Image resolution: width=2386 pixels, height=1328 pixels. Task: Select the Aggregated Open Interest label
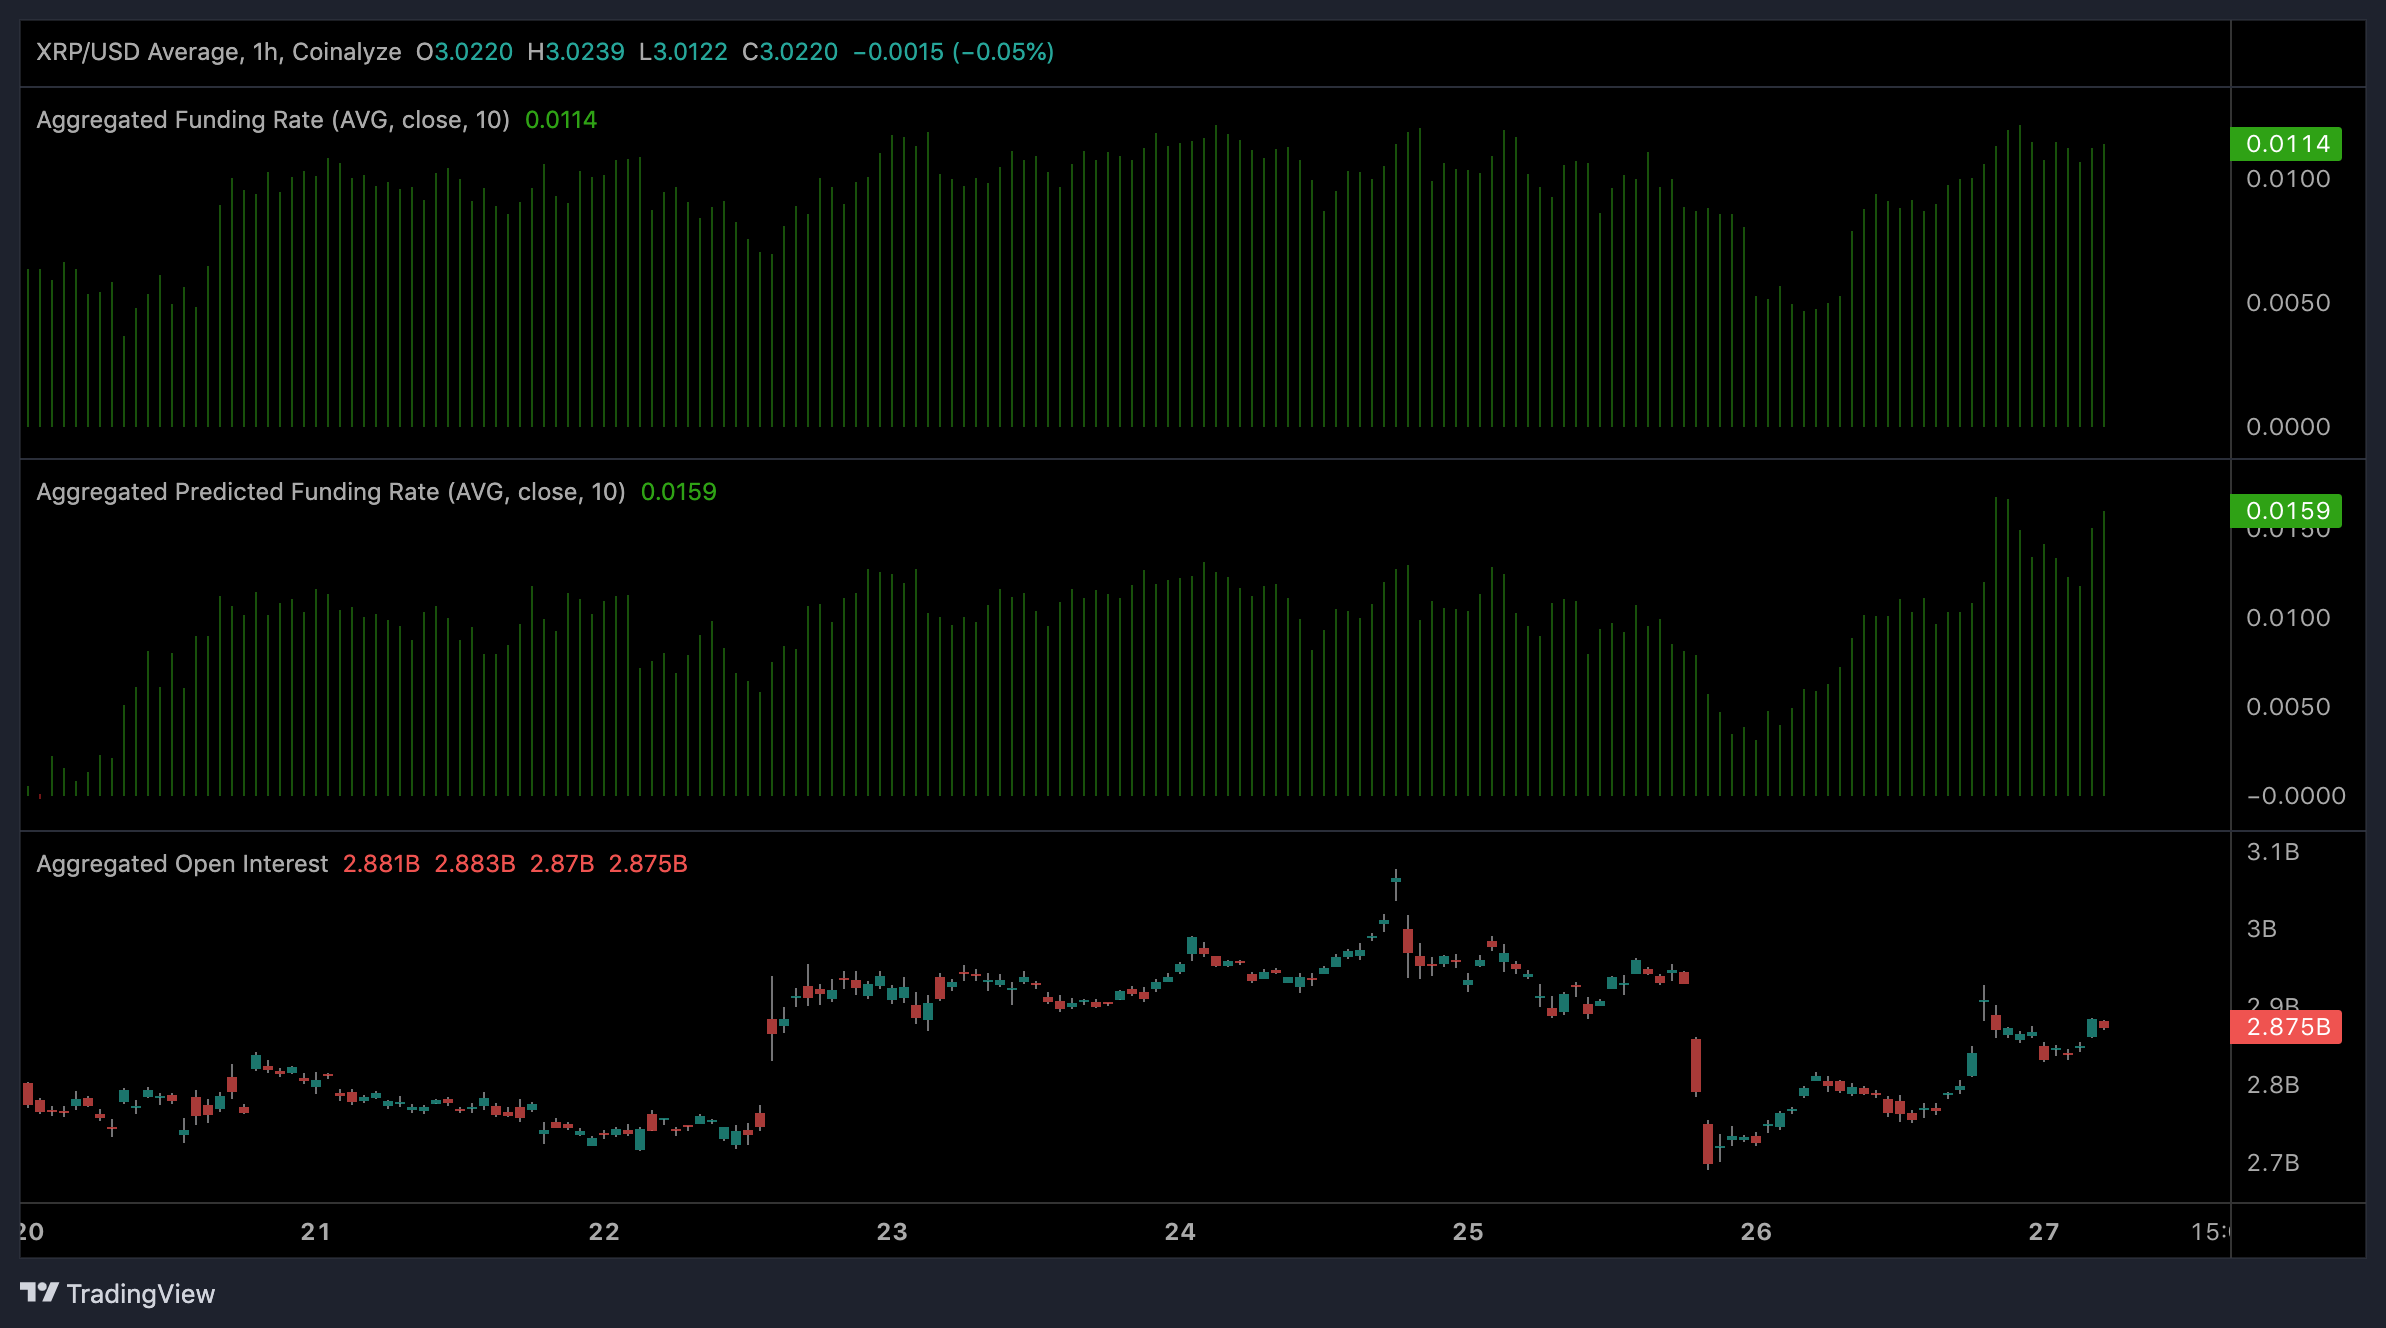(x=182, y=864)
